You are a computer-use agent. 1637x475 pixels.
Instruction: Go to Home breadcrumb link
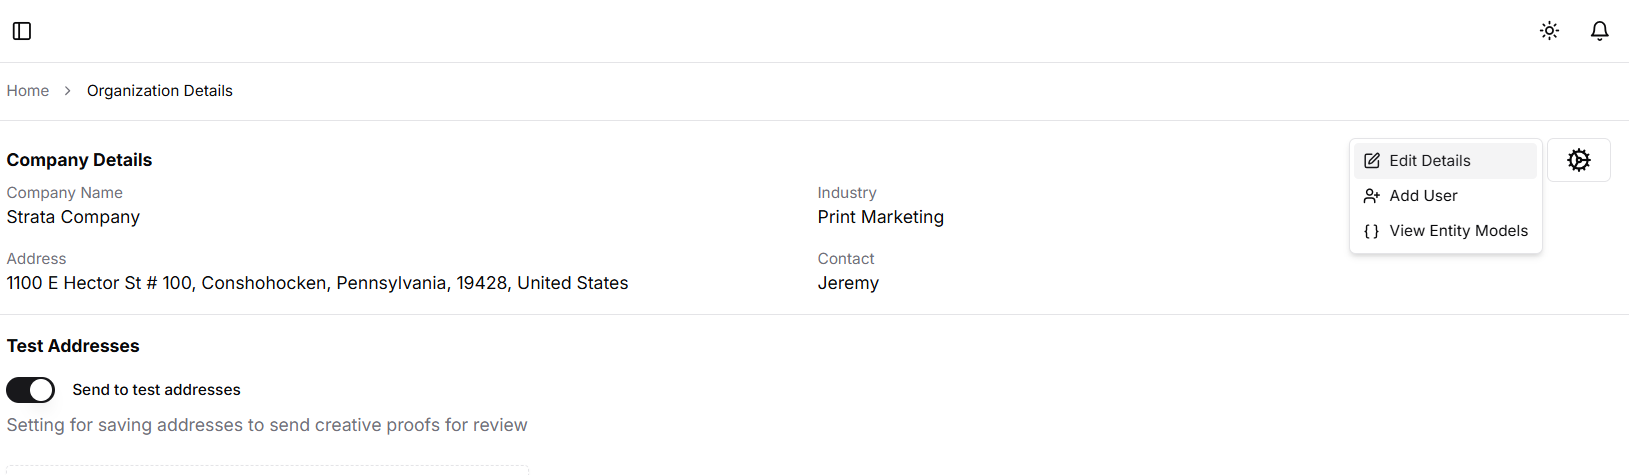(x=28, y=91)
